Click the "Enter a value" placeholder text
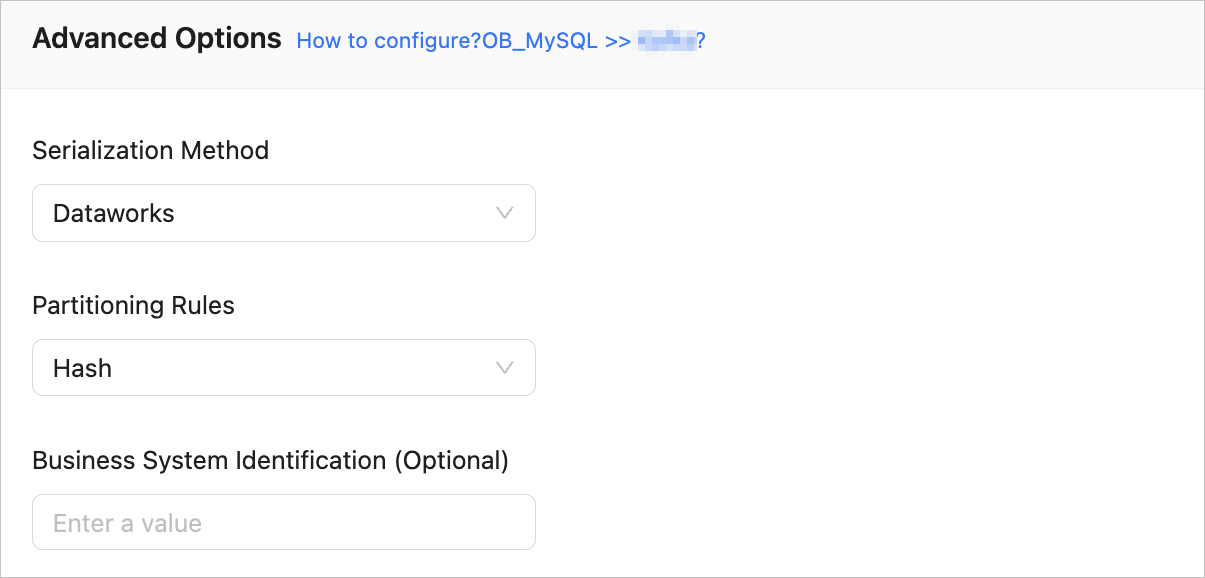Viewport: 1205px width, 578px height. (x=127, y=523)
